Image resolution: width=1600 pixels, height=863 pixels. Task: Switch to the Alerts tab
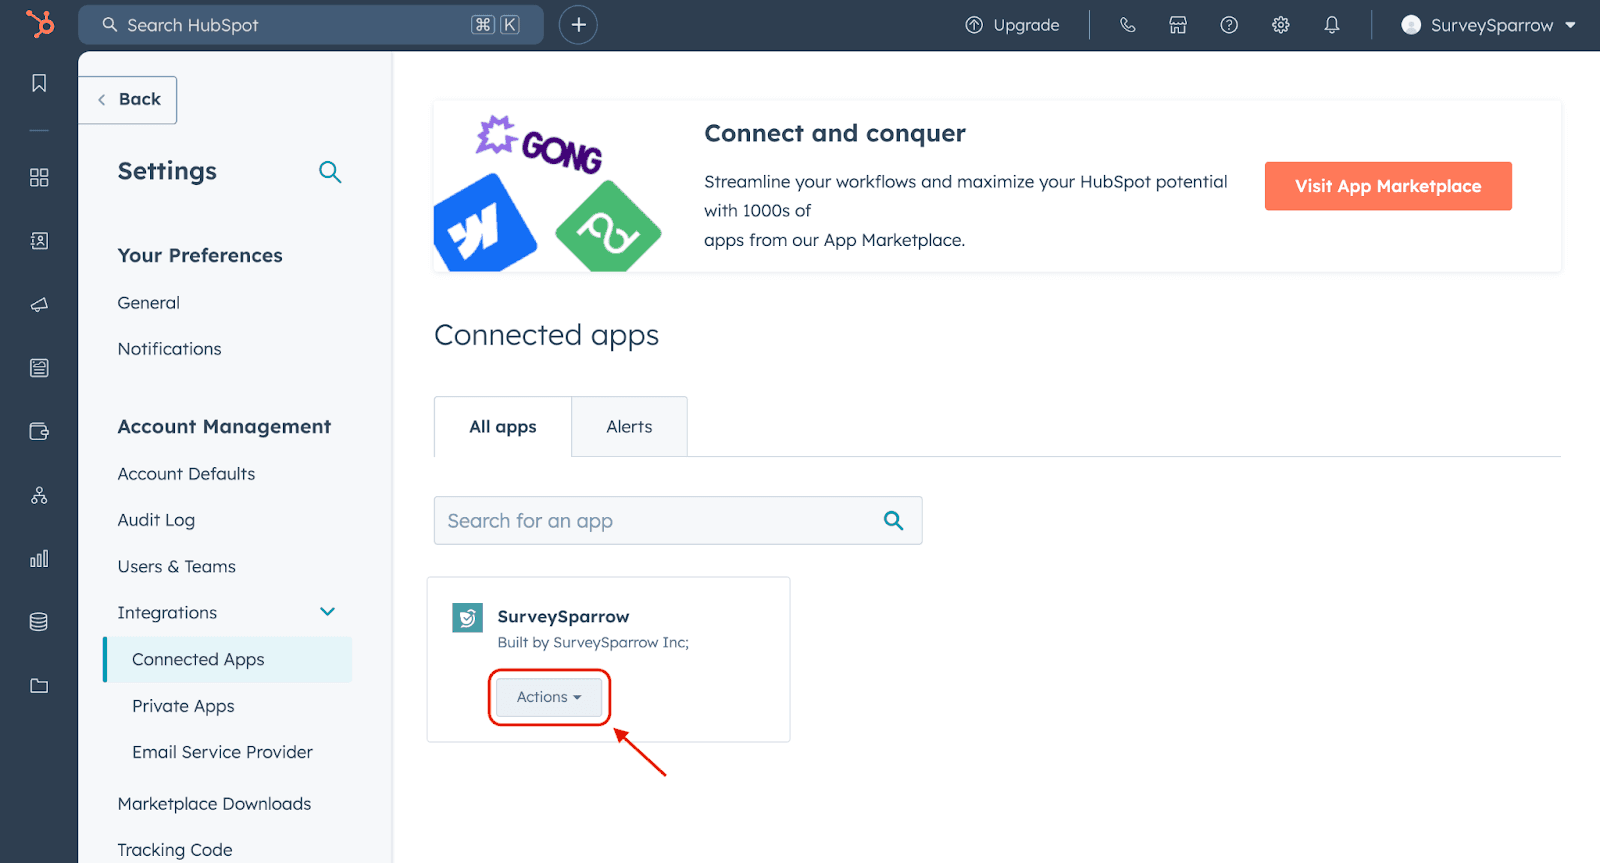tap(629, 427)
